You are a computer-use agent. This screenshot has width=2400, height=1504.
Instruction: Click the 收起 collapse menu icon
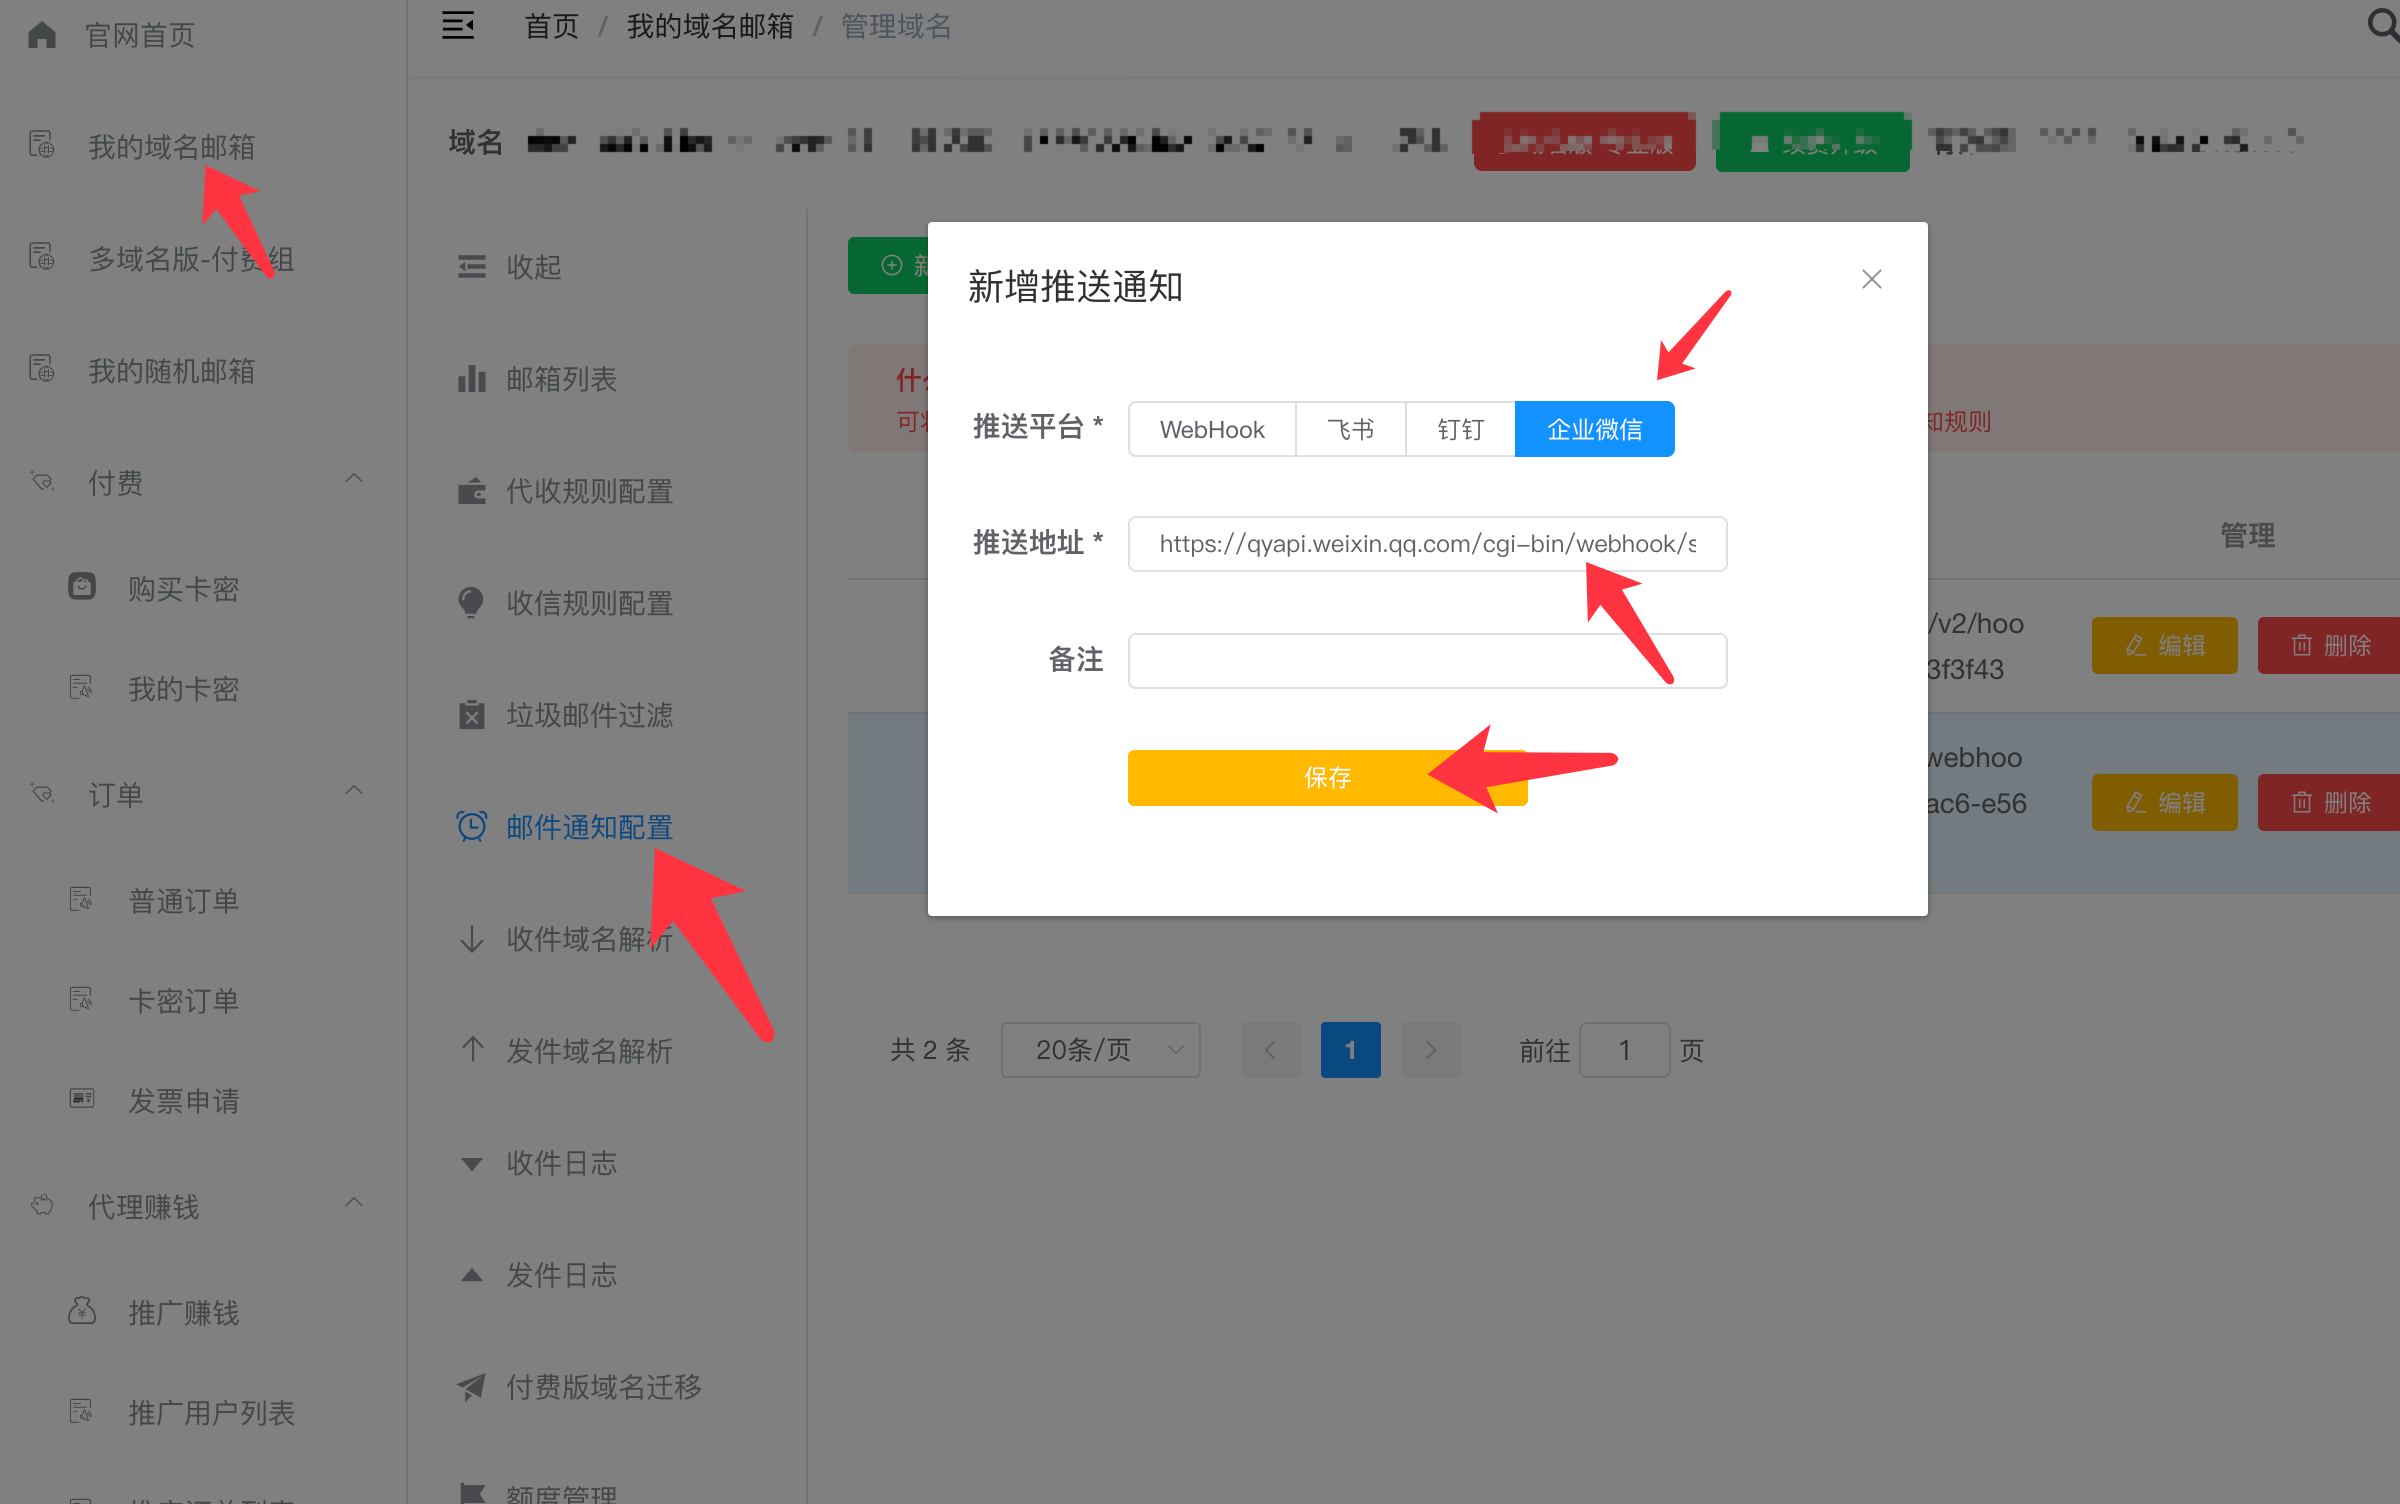click(472, 267)
